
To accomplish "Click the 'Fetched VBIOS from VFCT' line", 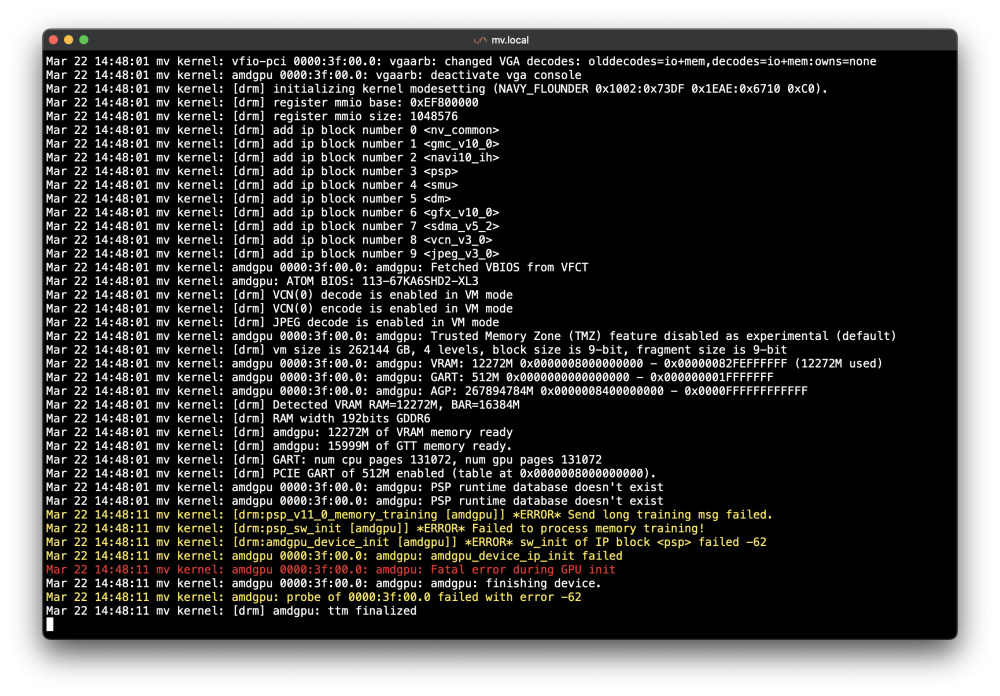I will click(x=317, y=267).
